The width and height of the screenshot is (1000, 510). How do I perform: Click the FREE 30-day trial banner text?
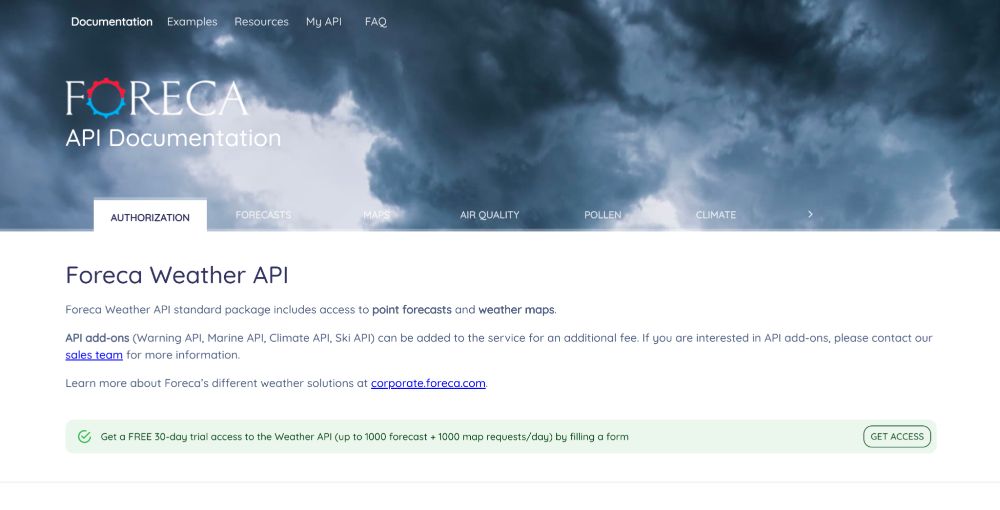364,437
